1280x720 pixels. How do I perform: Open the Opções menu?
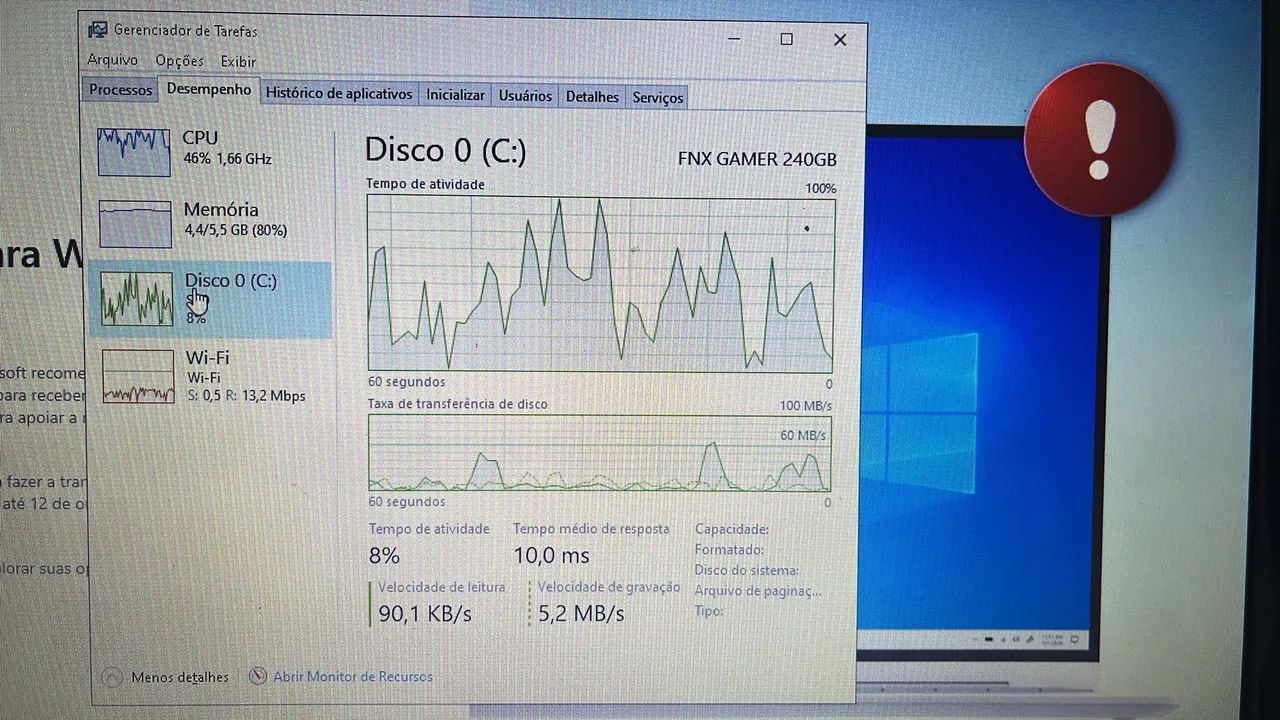pos(179,61)
